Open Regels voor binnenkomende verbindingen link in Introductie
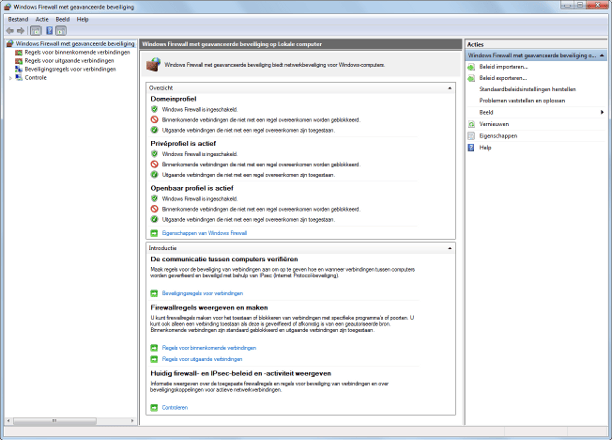 (x=209, y=348)
